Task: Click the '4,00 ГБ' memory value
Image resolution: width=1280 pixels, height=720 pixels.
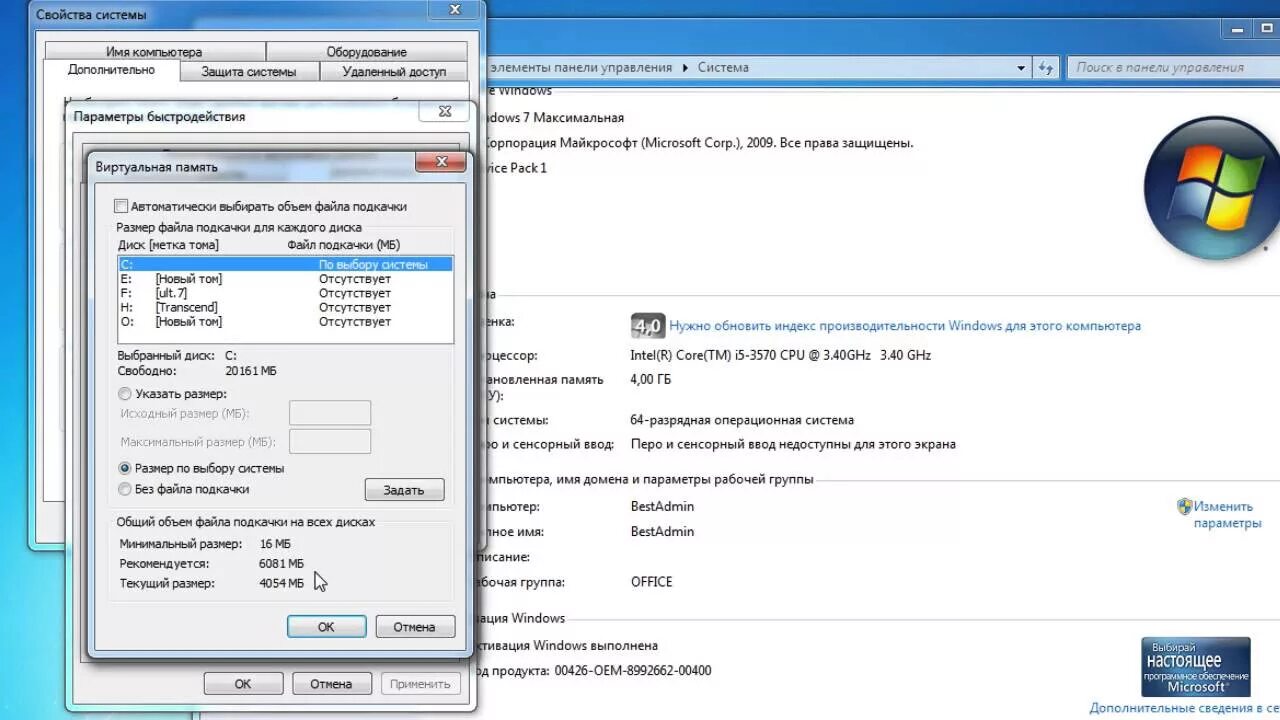Action: tap(651, 380)
